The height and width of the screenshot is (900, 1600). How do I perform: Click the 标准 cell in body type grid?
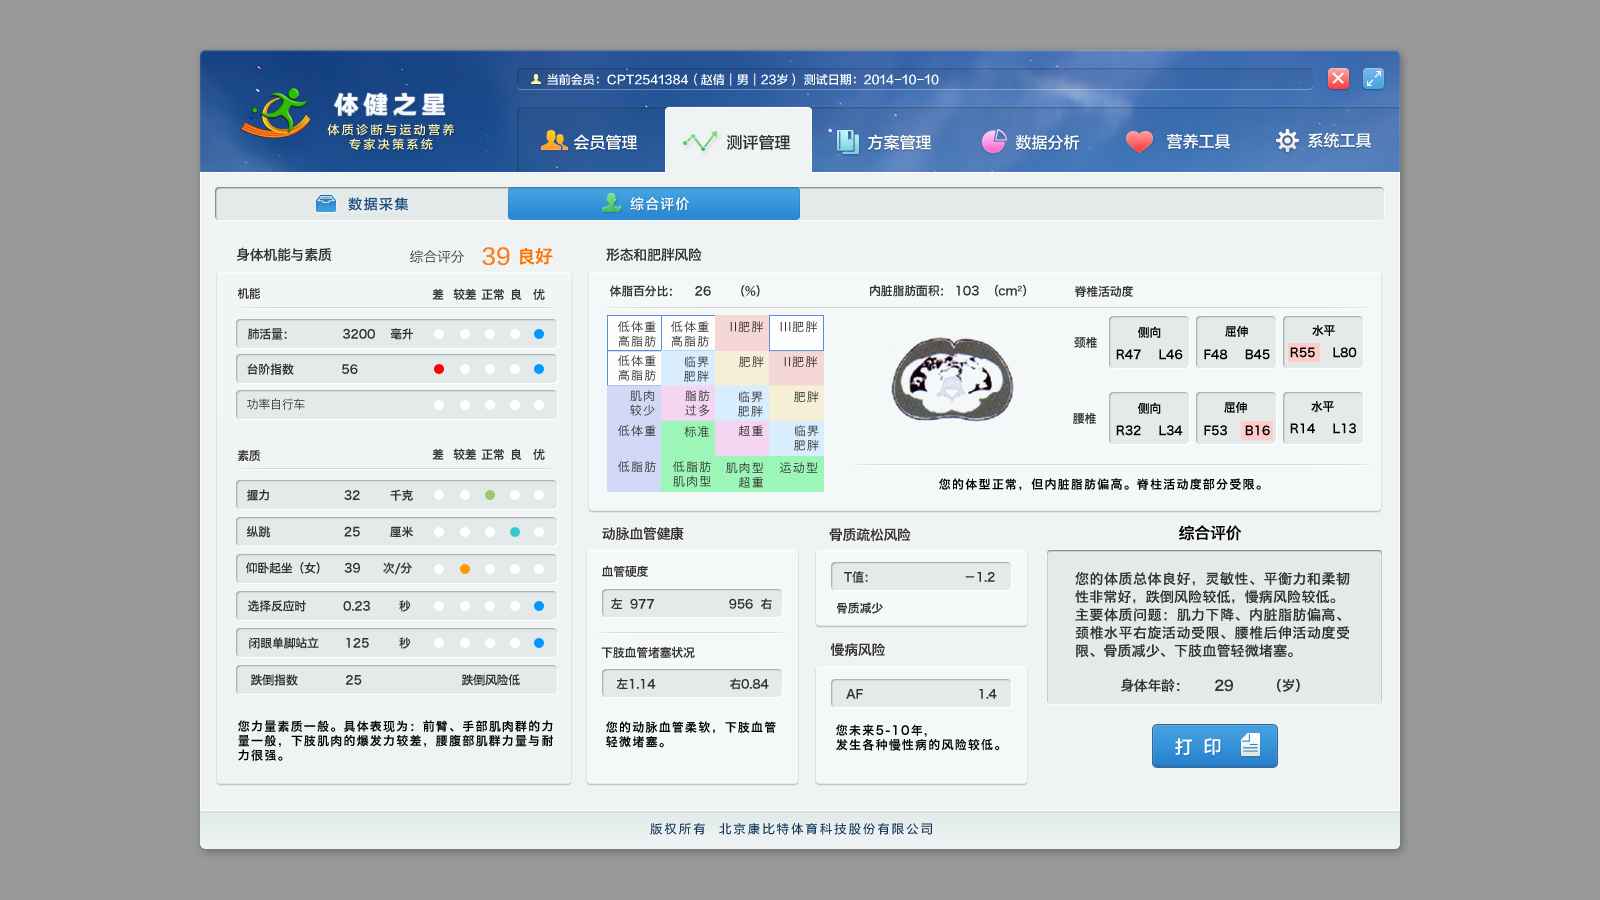[688, 438]
